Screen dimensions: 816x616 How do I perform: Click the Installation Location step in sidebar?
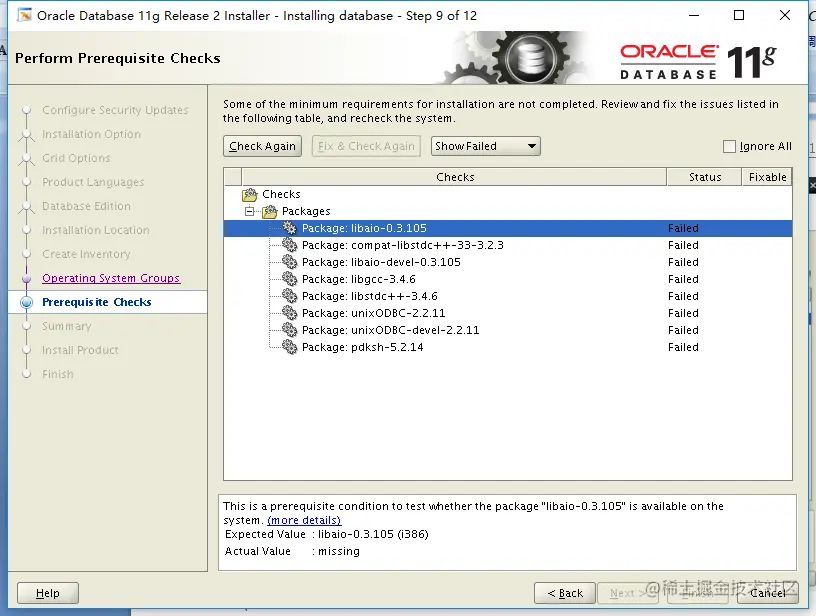coord(96,230)
